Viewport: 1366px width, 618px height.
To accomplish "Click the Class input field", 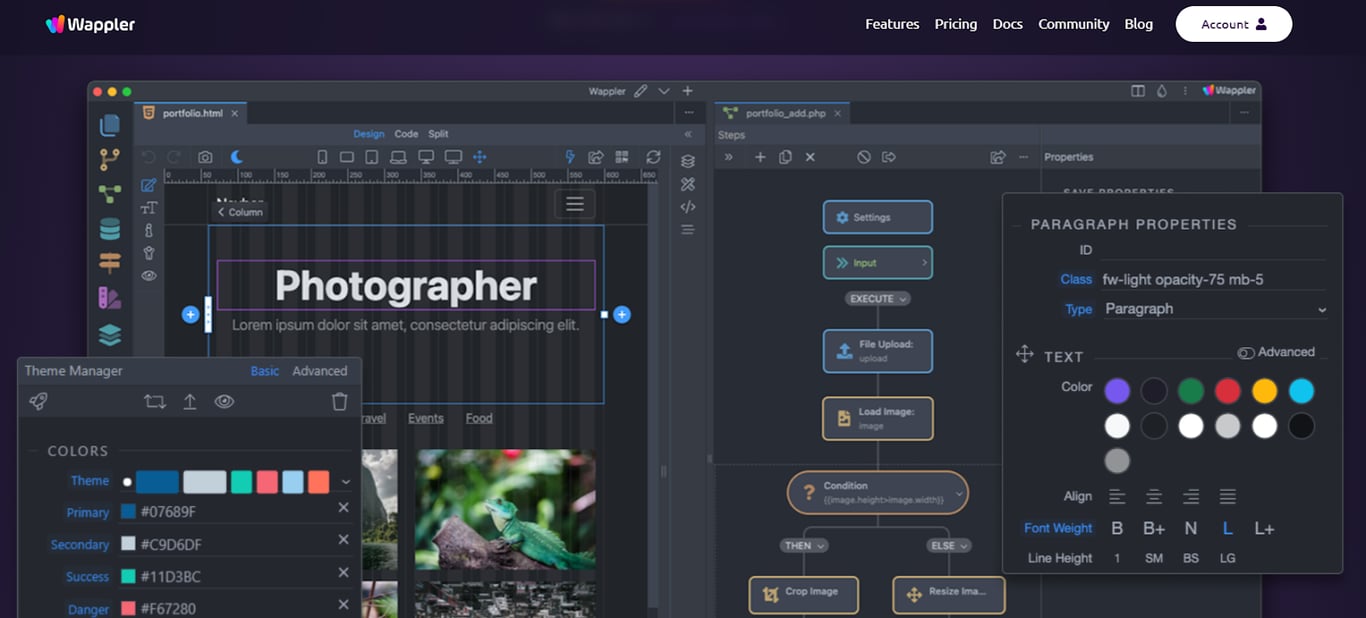I will (1214, 279).
